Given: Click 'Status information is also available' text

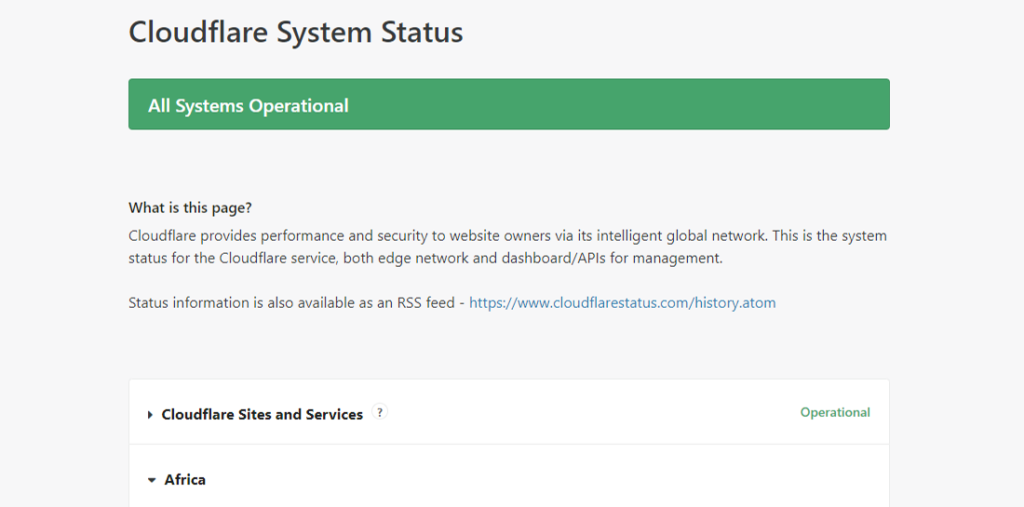Looking at the screenshot, I should tap(240, 303).
